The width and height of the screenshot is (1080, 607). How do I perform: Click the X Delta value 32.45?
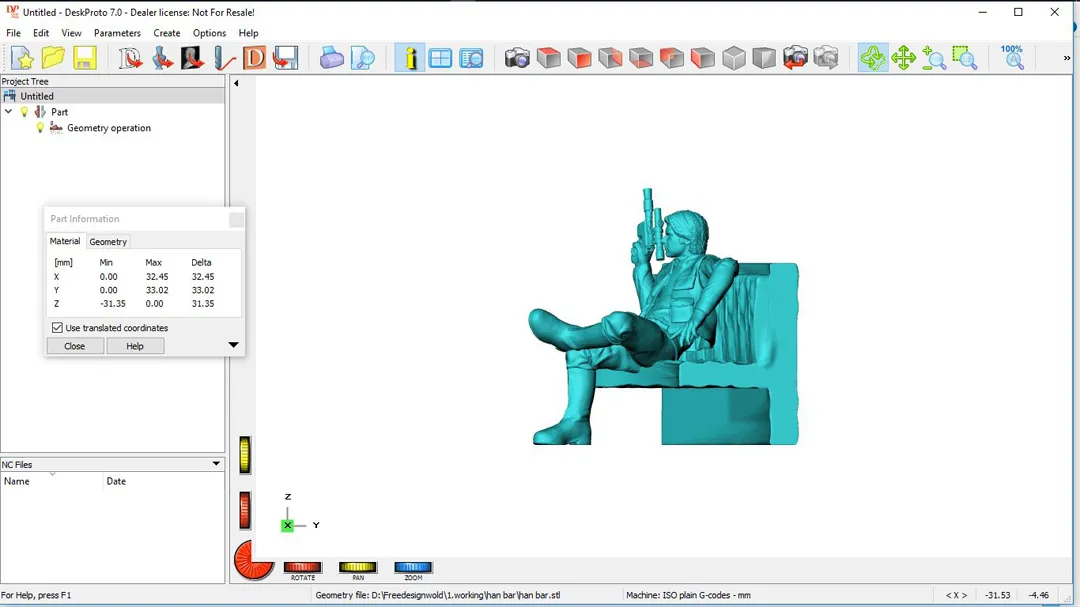coord(202,276)
